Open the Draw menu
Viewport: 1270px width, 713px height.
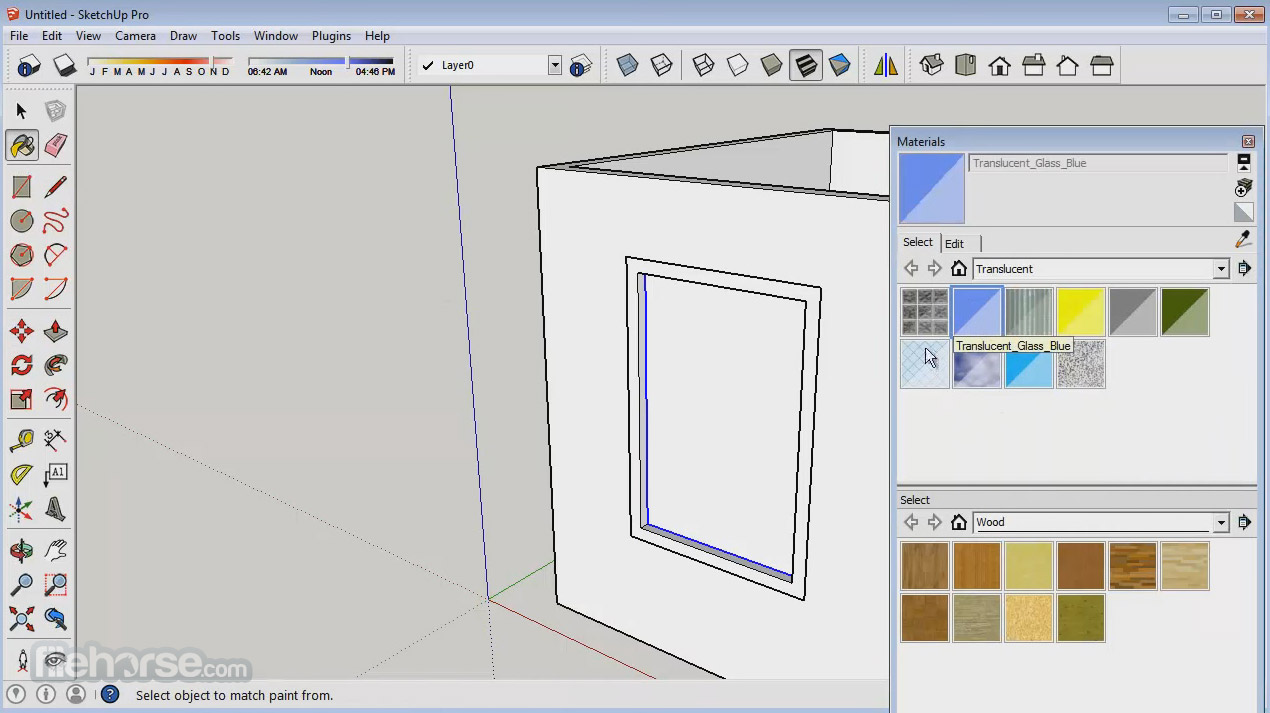pyautogui.click(x=183, y=36)
